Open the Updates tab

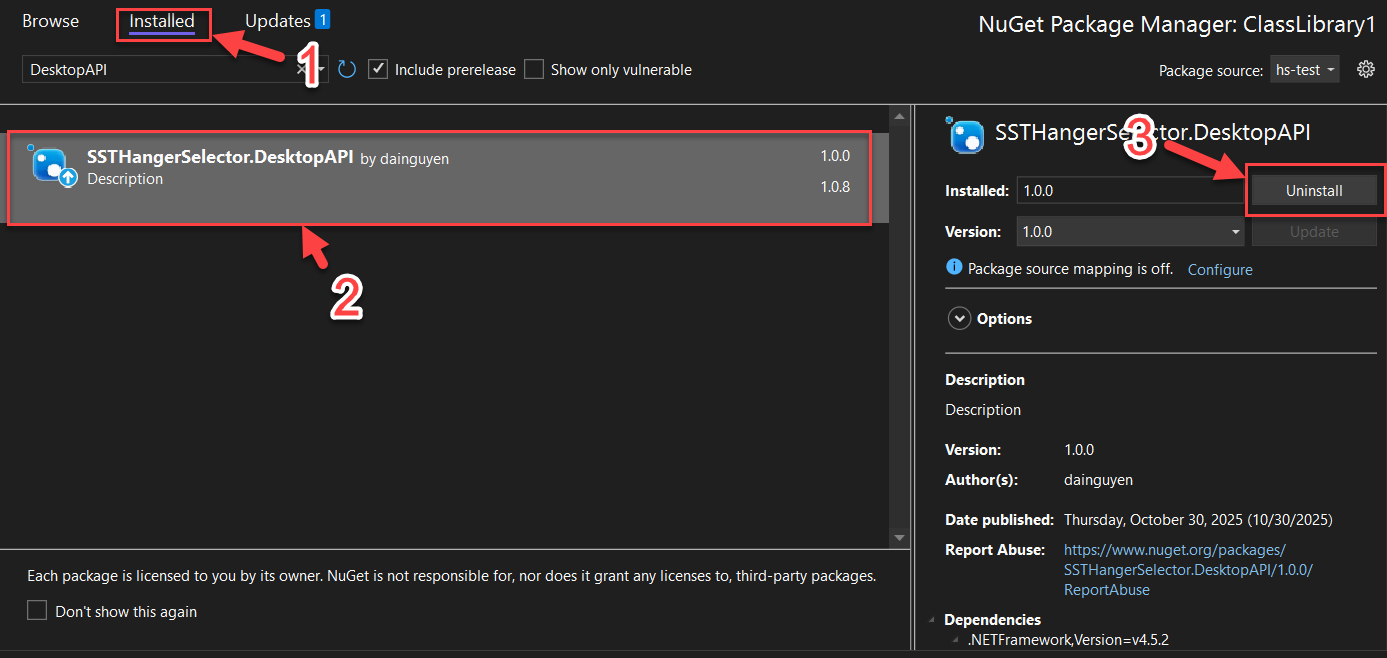277,19
